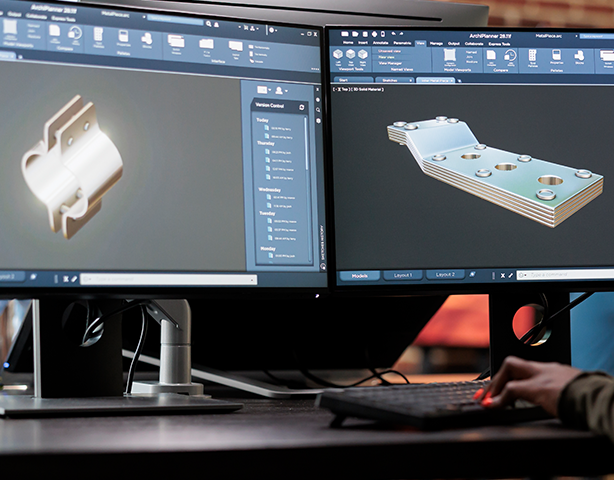This screenshot has width=614, height=480.
Task: Click the ARC History clock icon, left monitor
Action: point(75,33)
